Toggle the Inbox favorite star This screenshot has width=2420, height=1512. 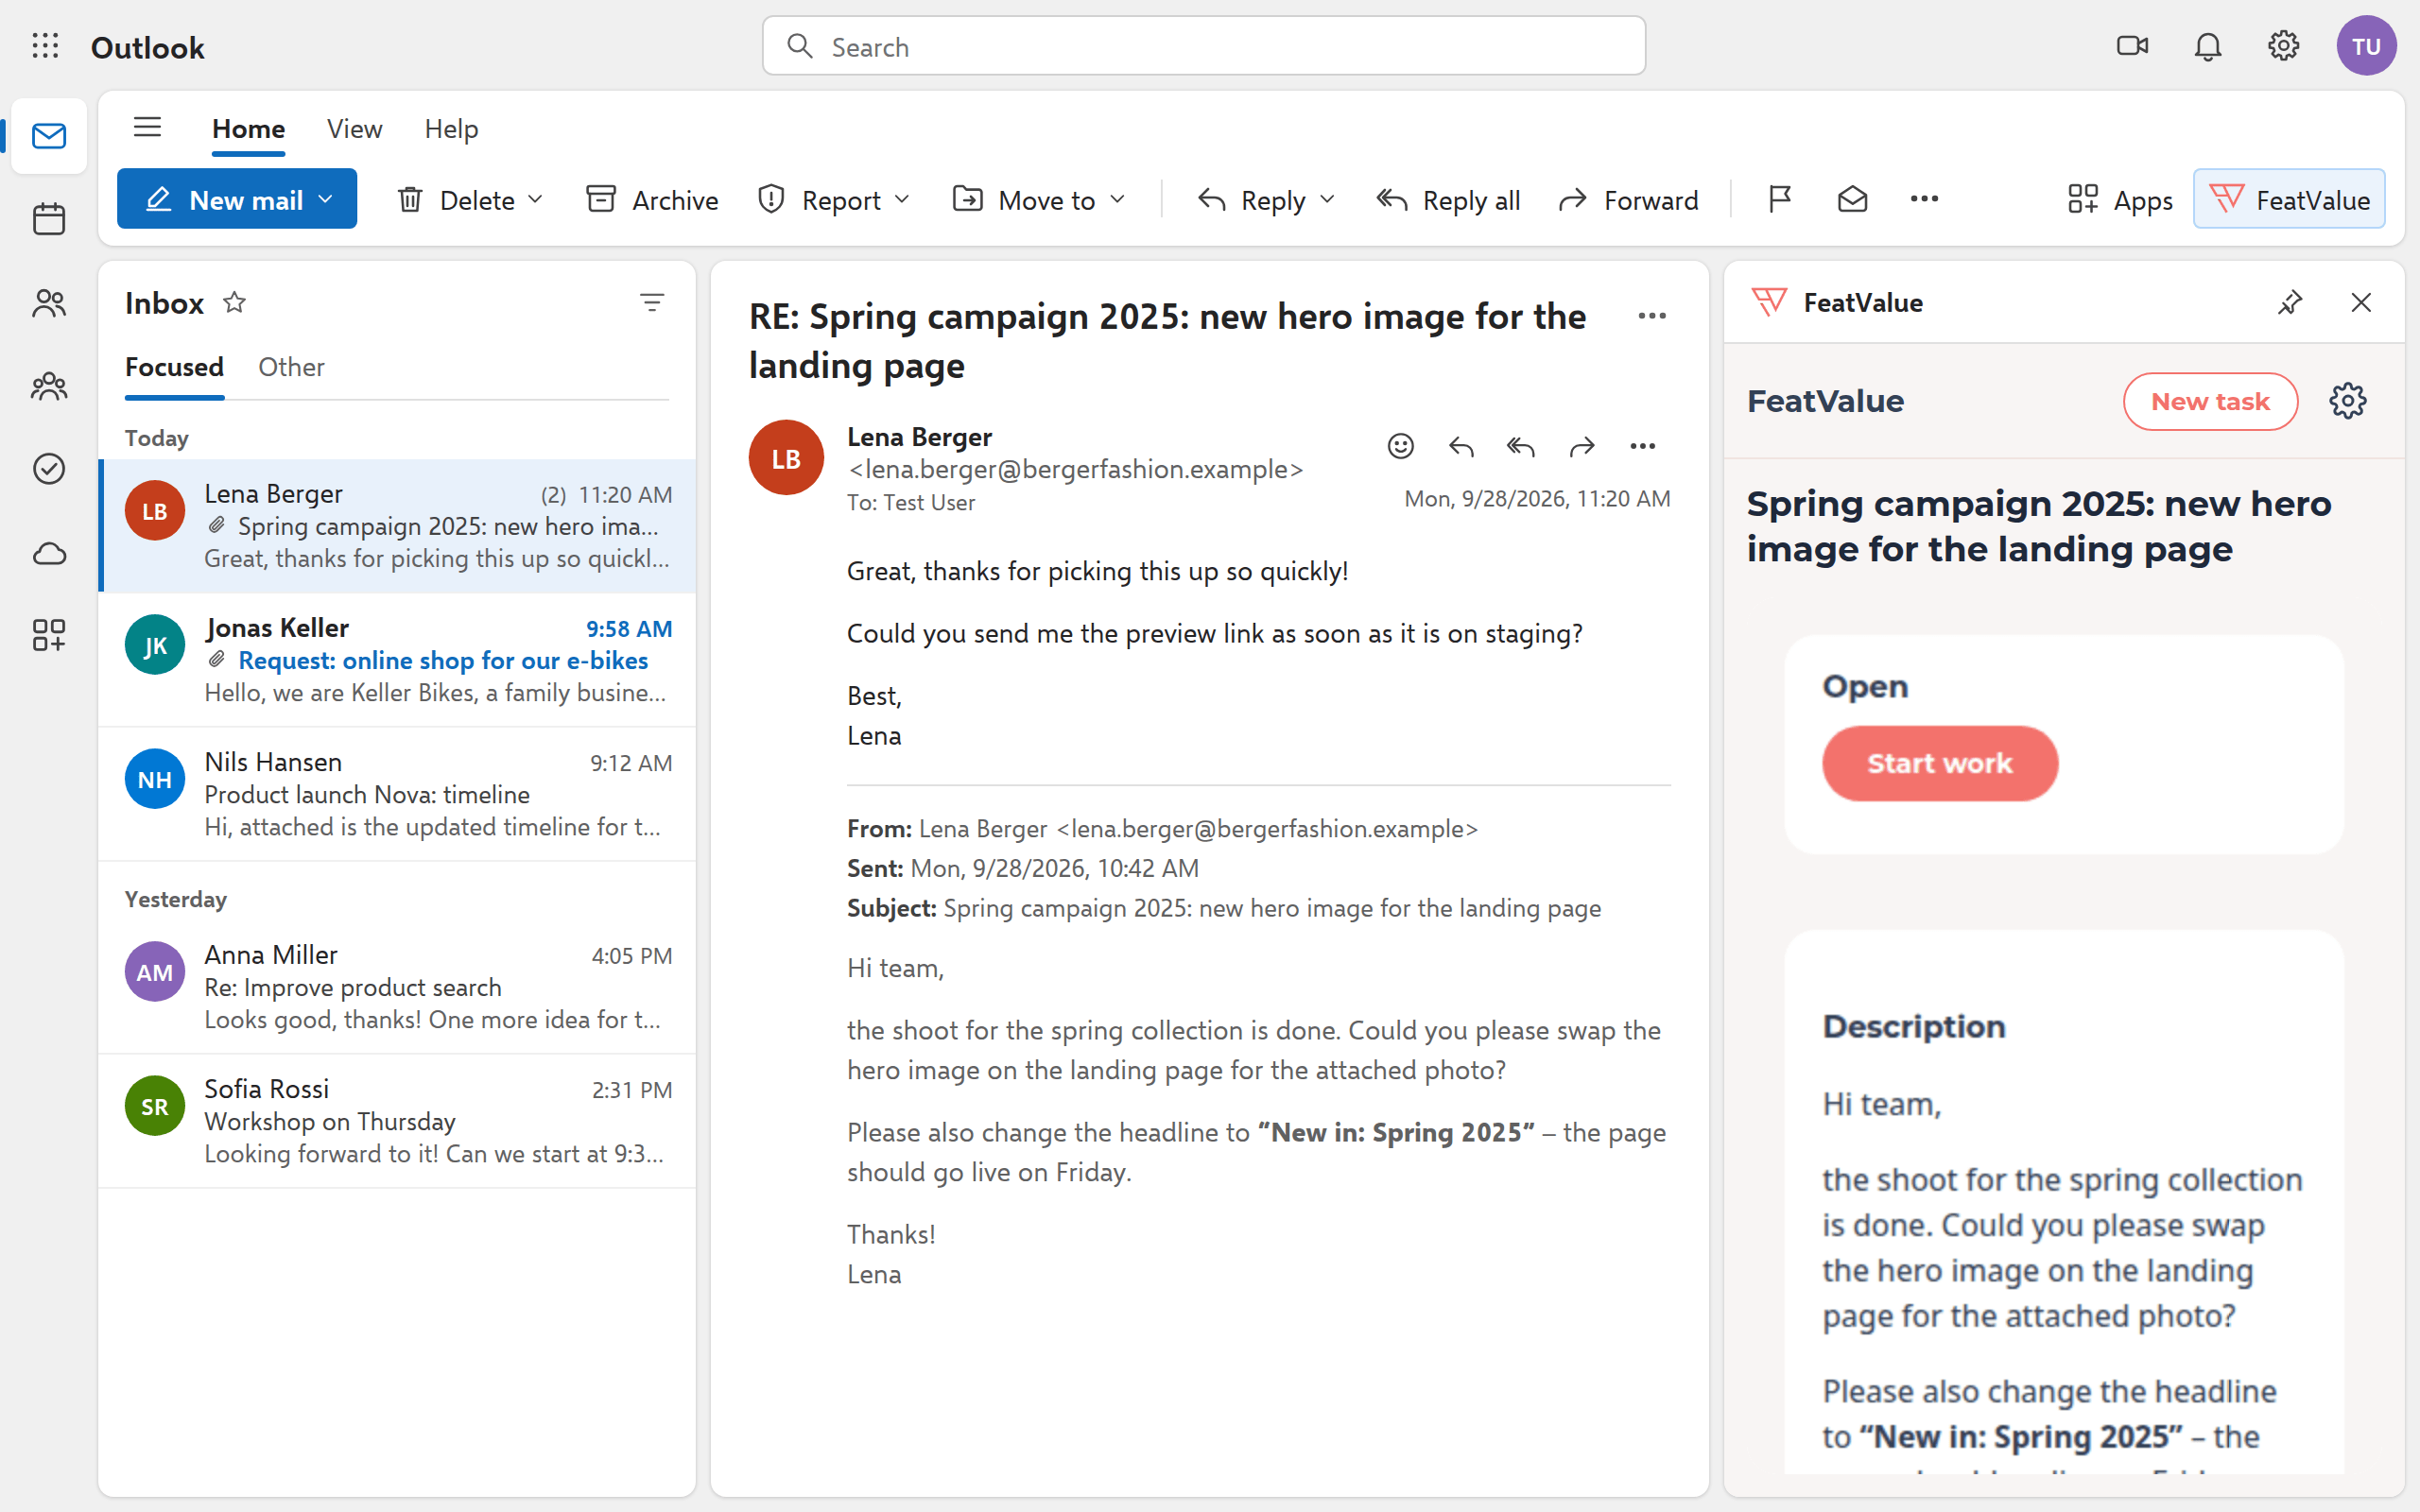234,302
